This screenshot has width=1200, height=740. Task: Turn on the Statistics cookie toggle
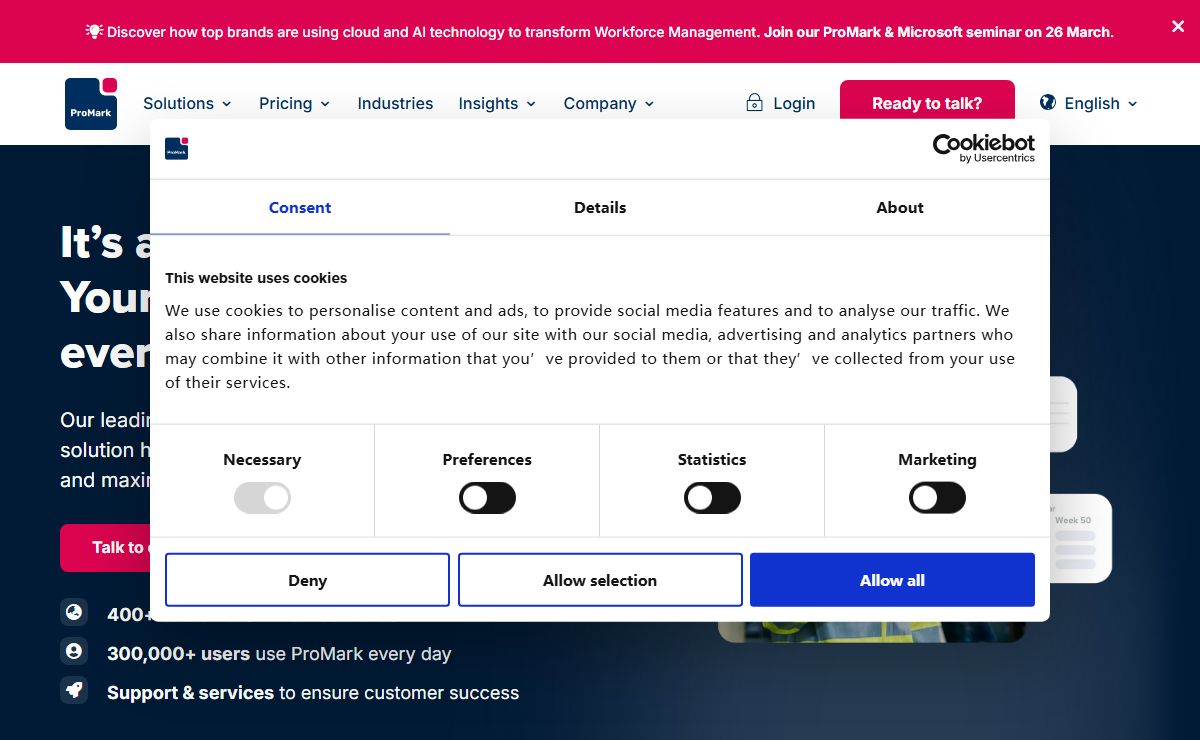click(x=712, y=498)
